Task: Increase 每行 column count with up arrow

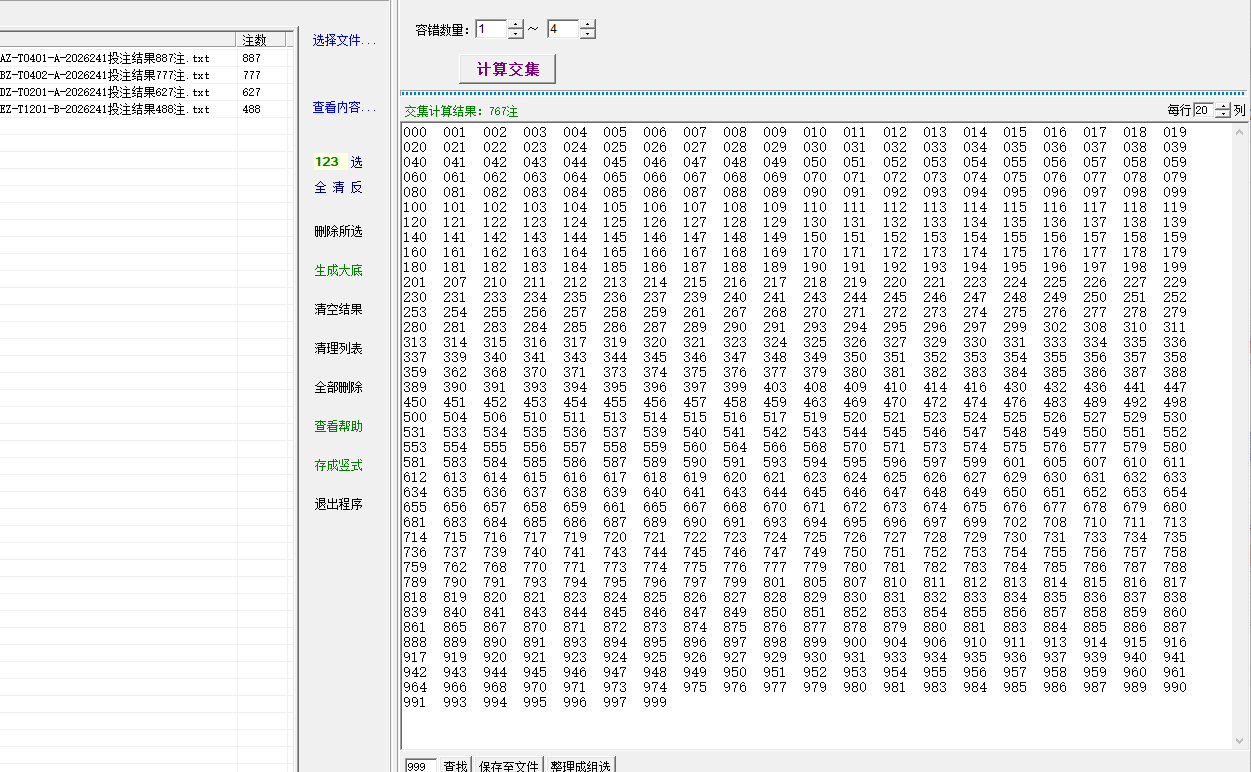Action: tap(1222, 107)
